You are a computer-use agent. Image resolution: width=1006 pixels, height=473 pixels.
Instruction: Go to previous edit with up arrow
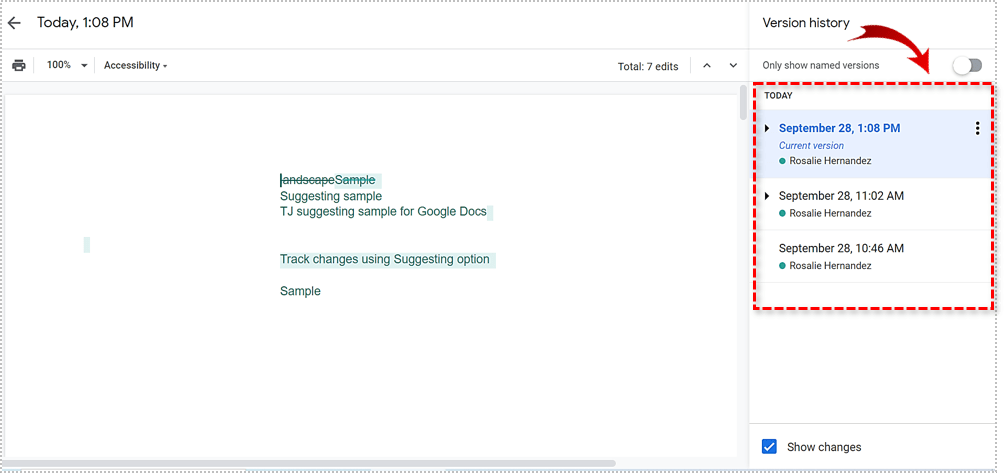pyautogui.click(x=706, y=66)
